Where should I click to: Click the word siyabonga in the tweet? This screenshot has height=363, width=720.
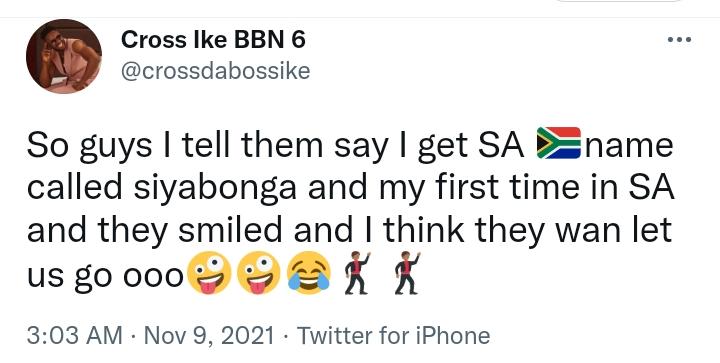point(215,189)
